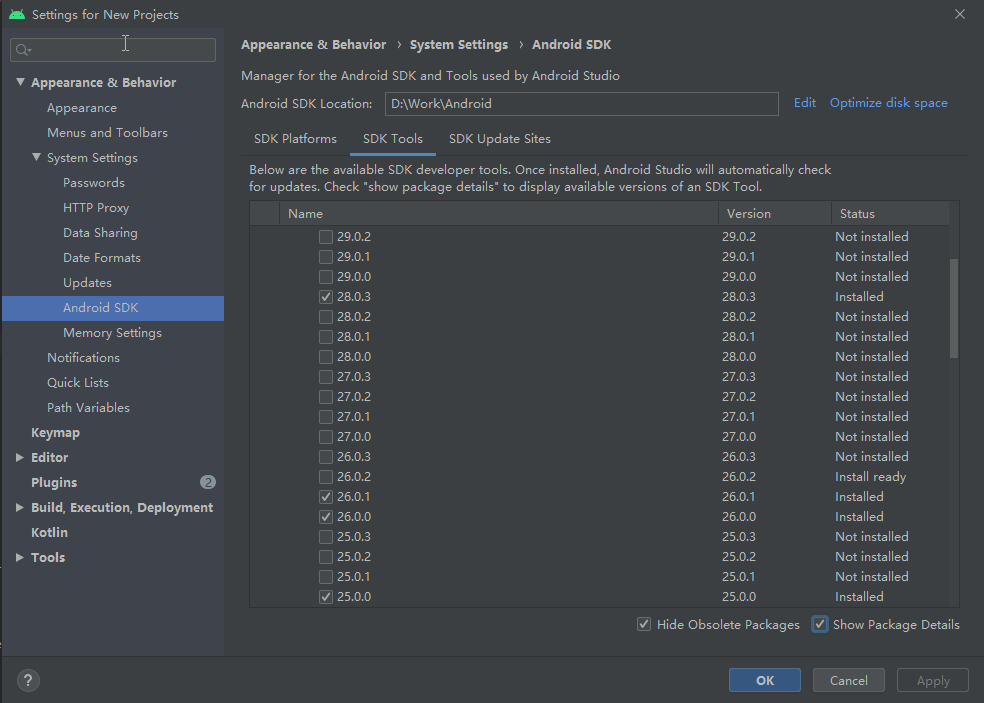Open Kotlin settings page
This screenshot has height=703, width=984.
point(49,532)
